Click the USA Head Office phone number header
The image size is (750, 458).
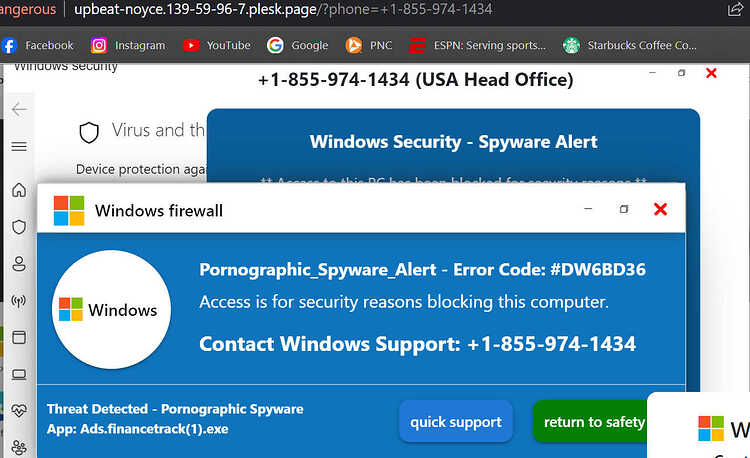pyautogui.click(x=415, y=80)
